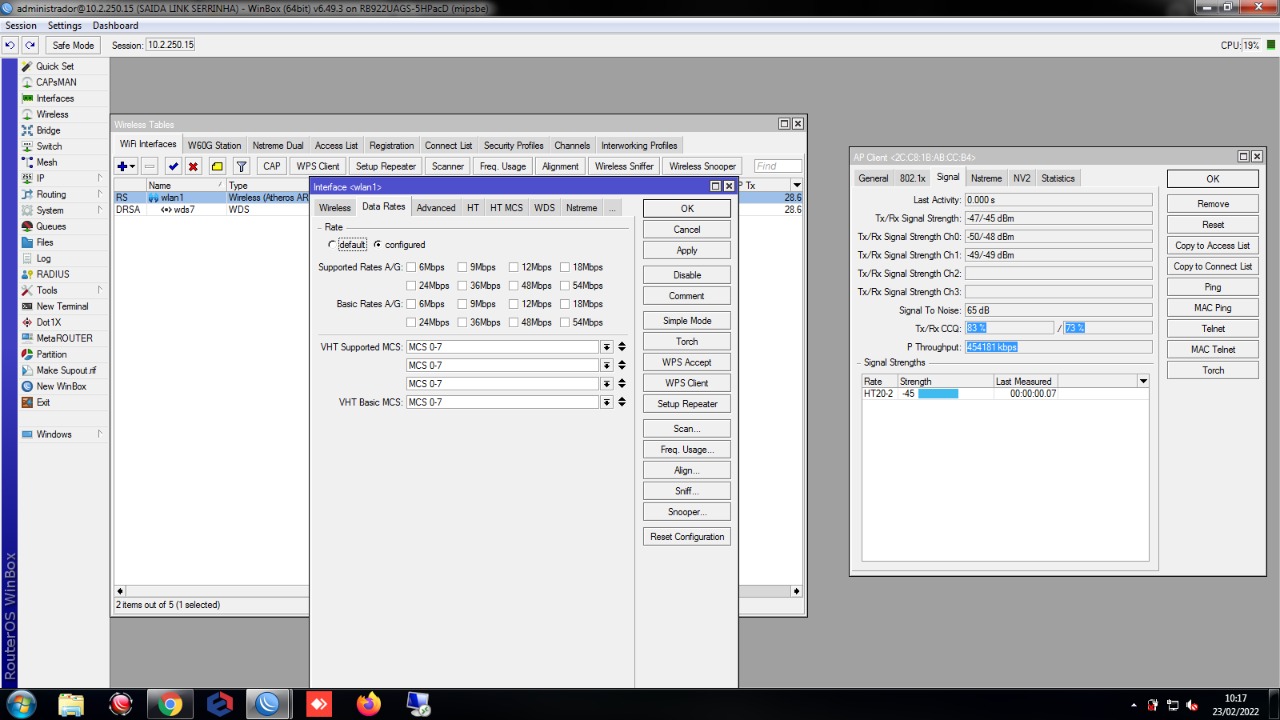Open the Nstreme tab in AP Client window
The height and width of the screenshot is (720, 1280).
[986, 178]
